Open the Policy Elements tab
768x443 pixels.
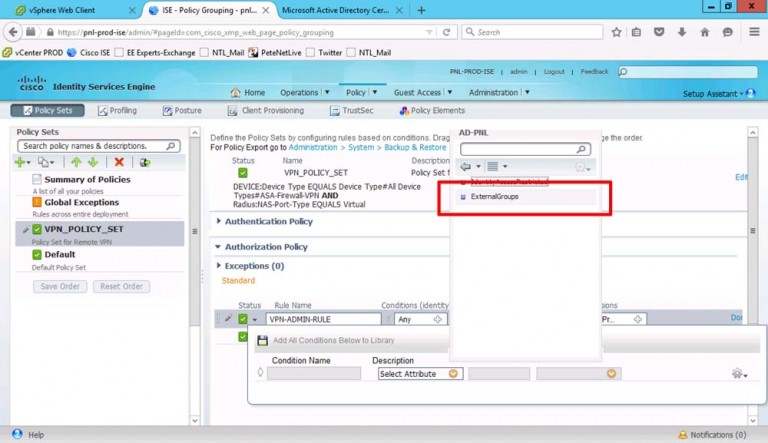coord(432,110)
